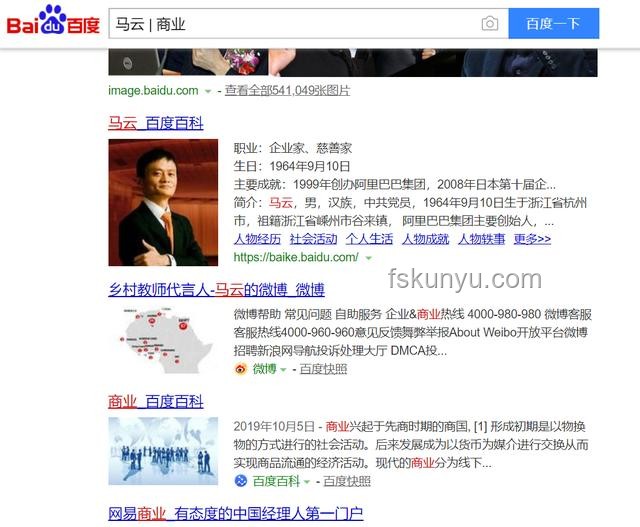Open 乡村教师代言人-马云的微博 result
The height and width of the screenshot is (527, 640).
tap(216, 289)
